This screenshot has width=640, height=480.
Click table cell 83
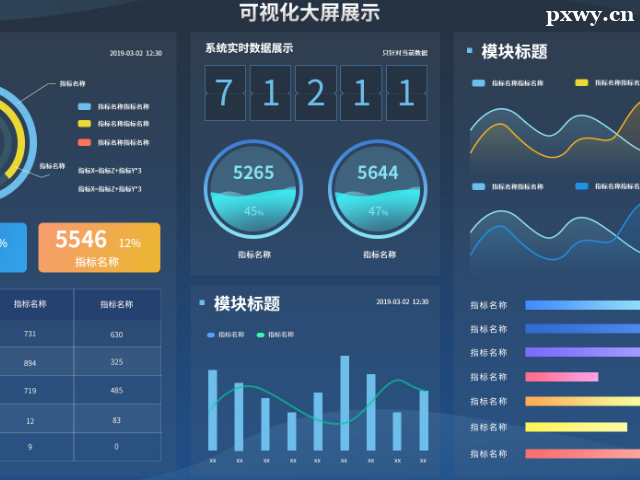point(116,420)
